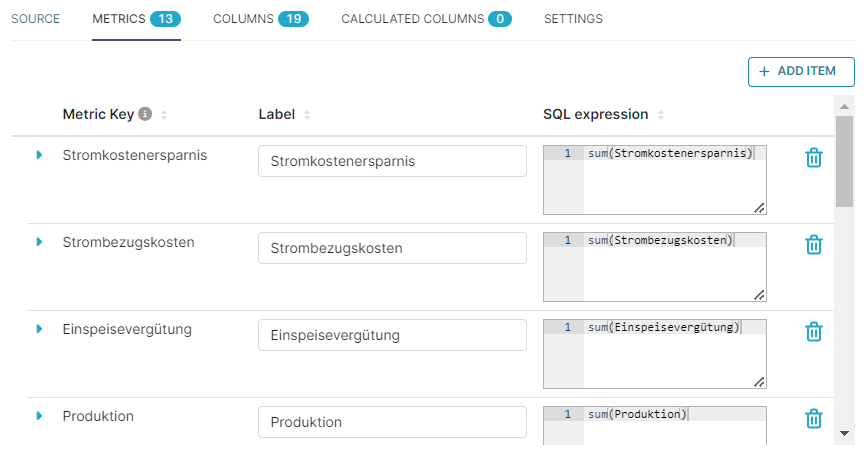Delete the Stromkostenersparnis metric with trash icon
This screenshot has width=868, height=458.
click(x=813, y=158)
